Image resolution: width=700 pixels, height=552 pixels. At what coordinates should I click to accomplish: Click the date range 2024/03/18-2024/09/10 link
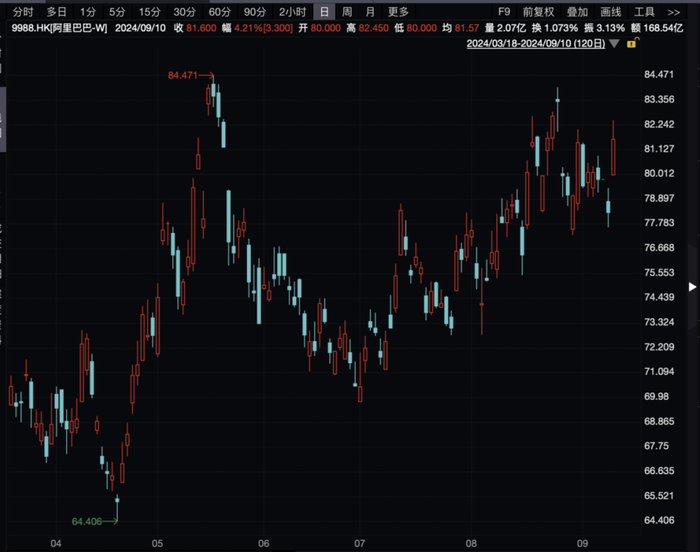point(536,44)
